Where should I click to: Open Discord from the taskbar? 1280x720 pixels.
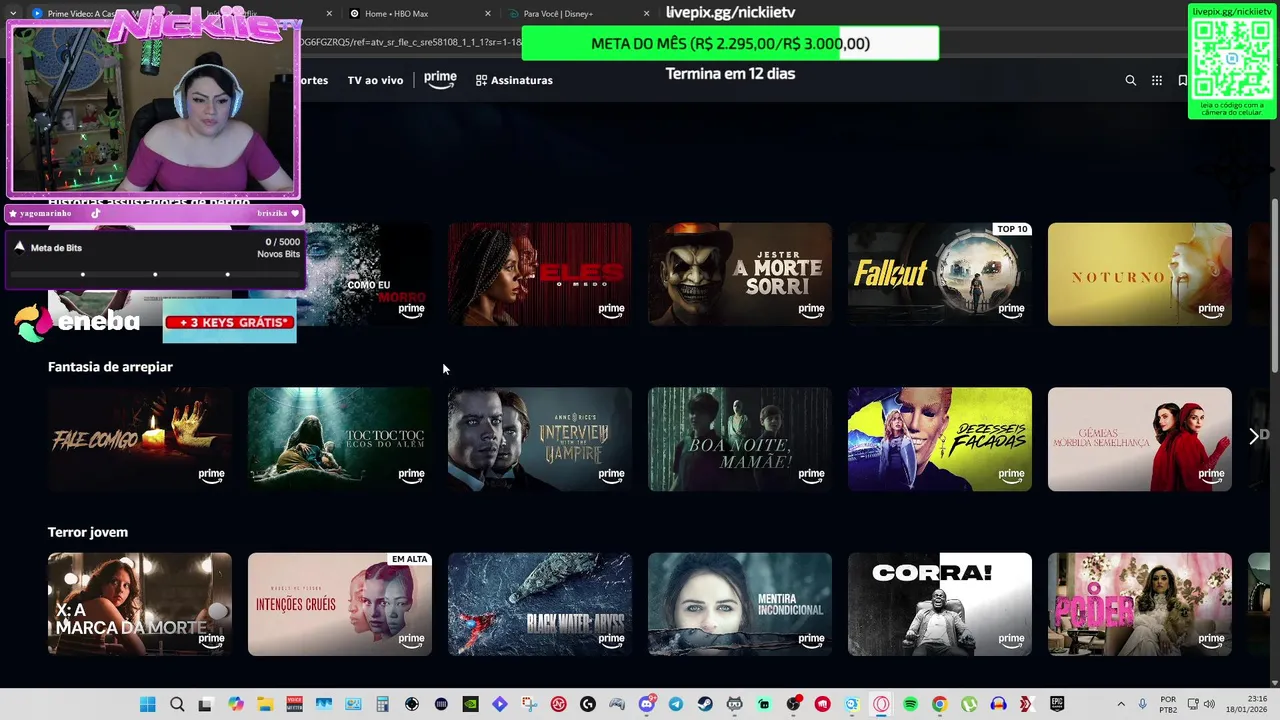(x=646, y=704)
